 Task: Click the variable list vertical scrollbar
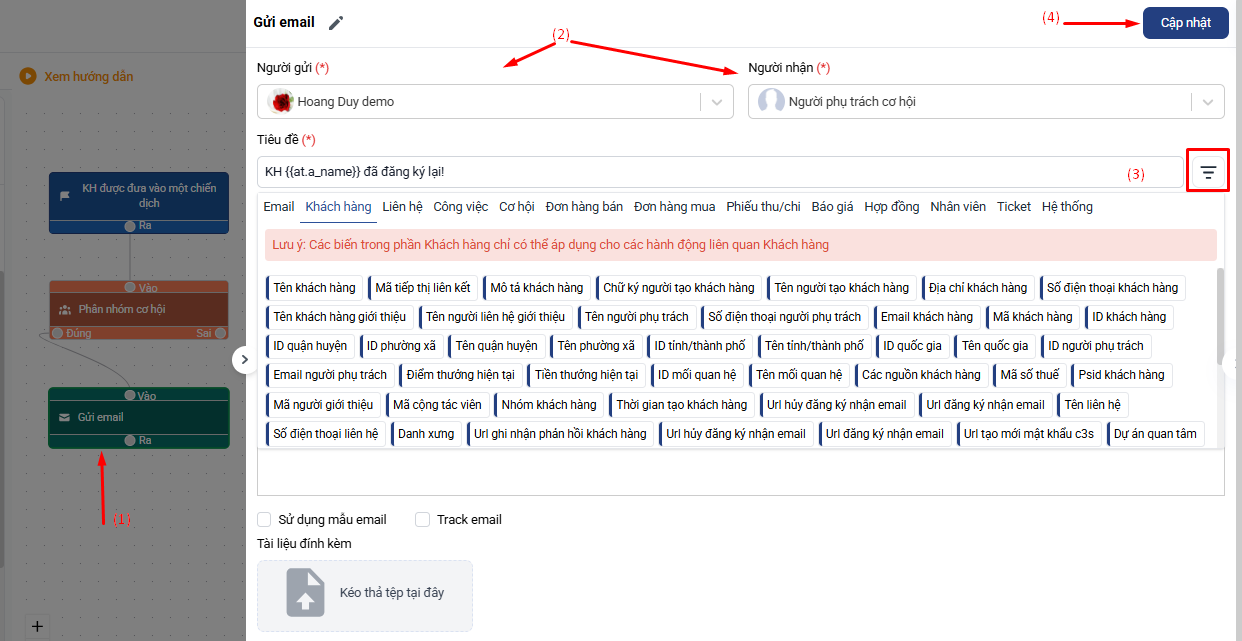click(x=1218, y=315)
